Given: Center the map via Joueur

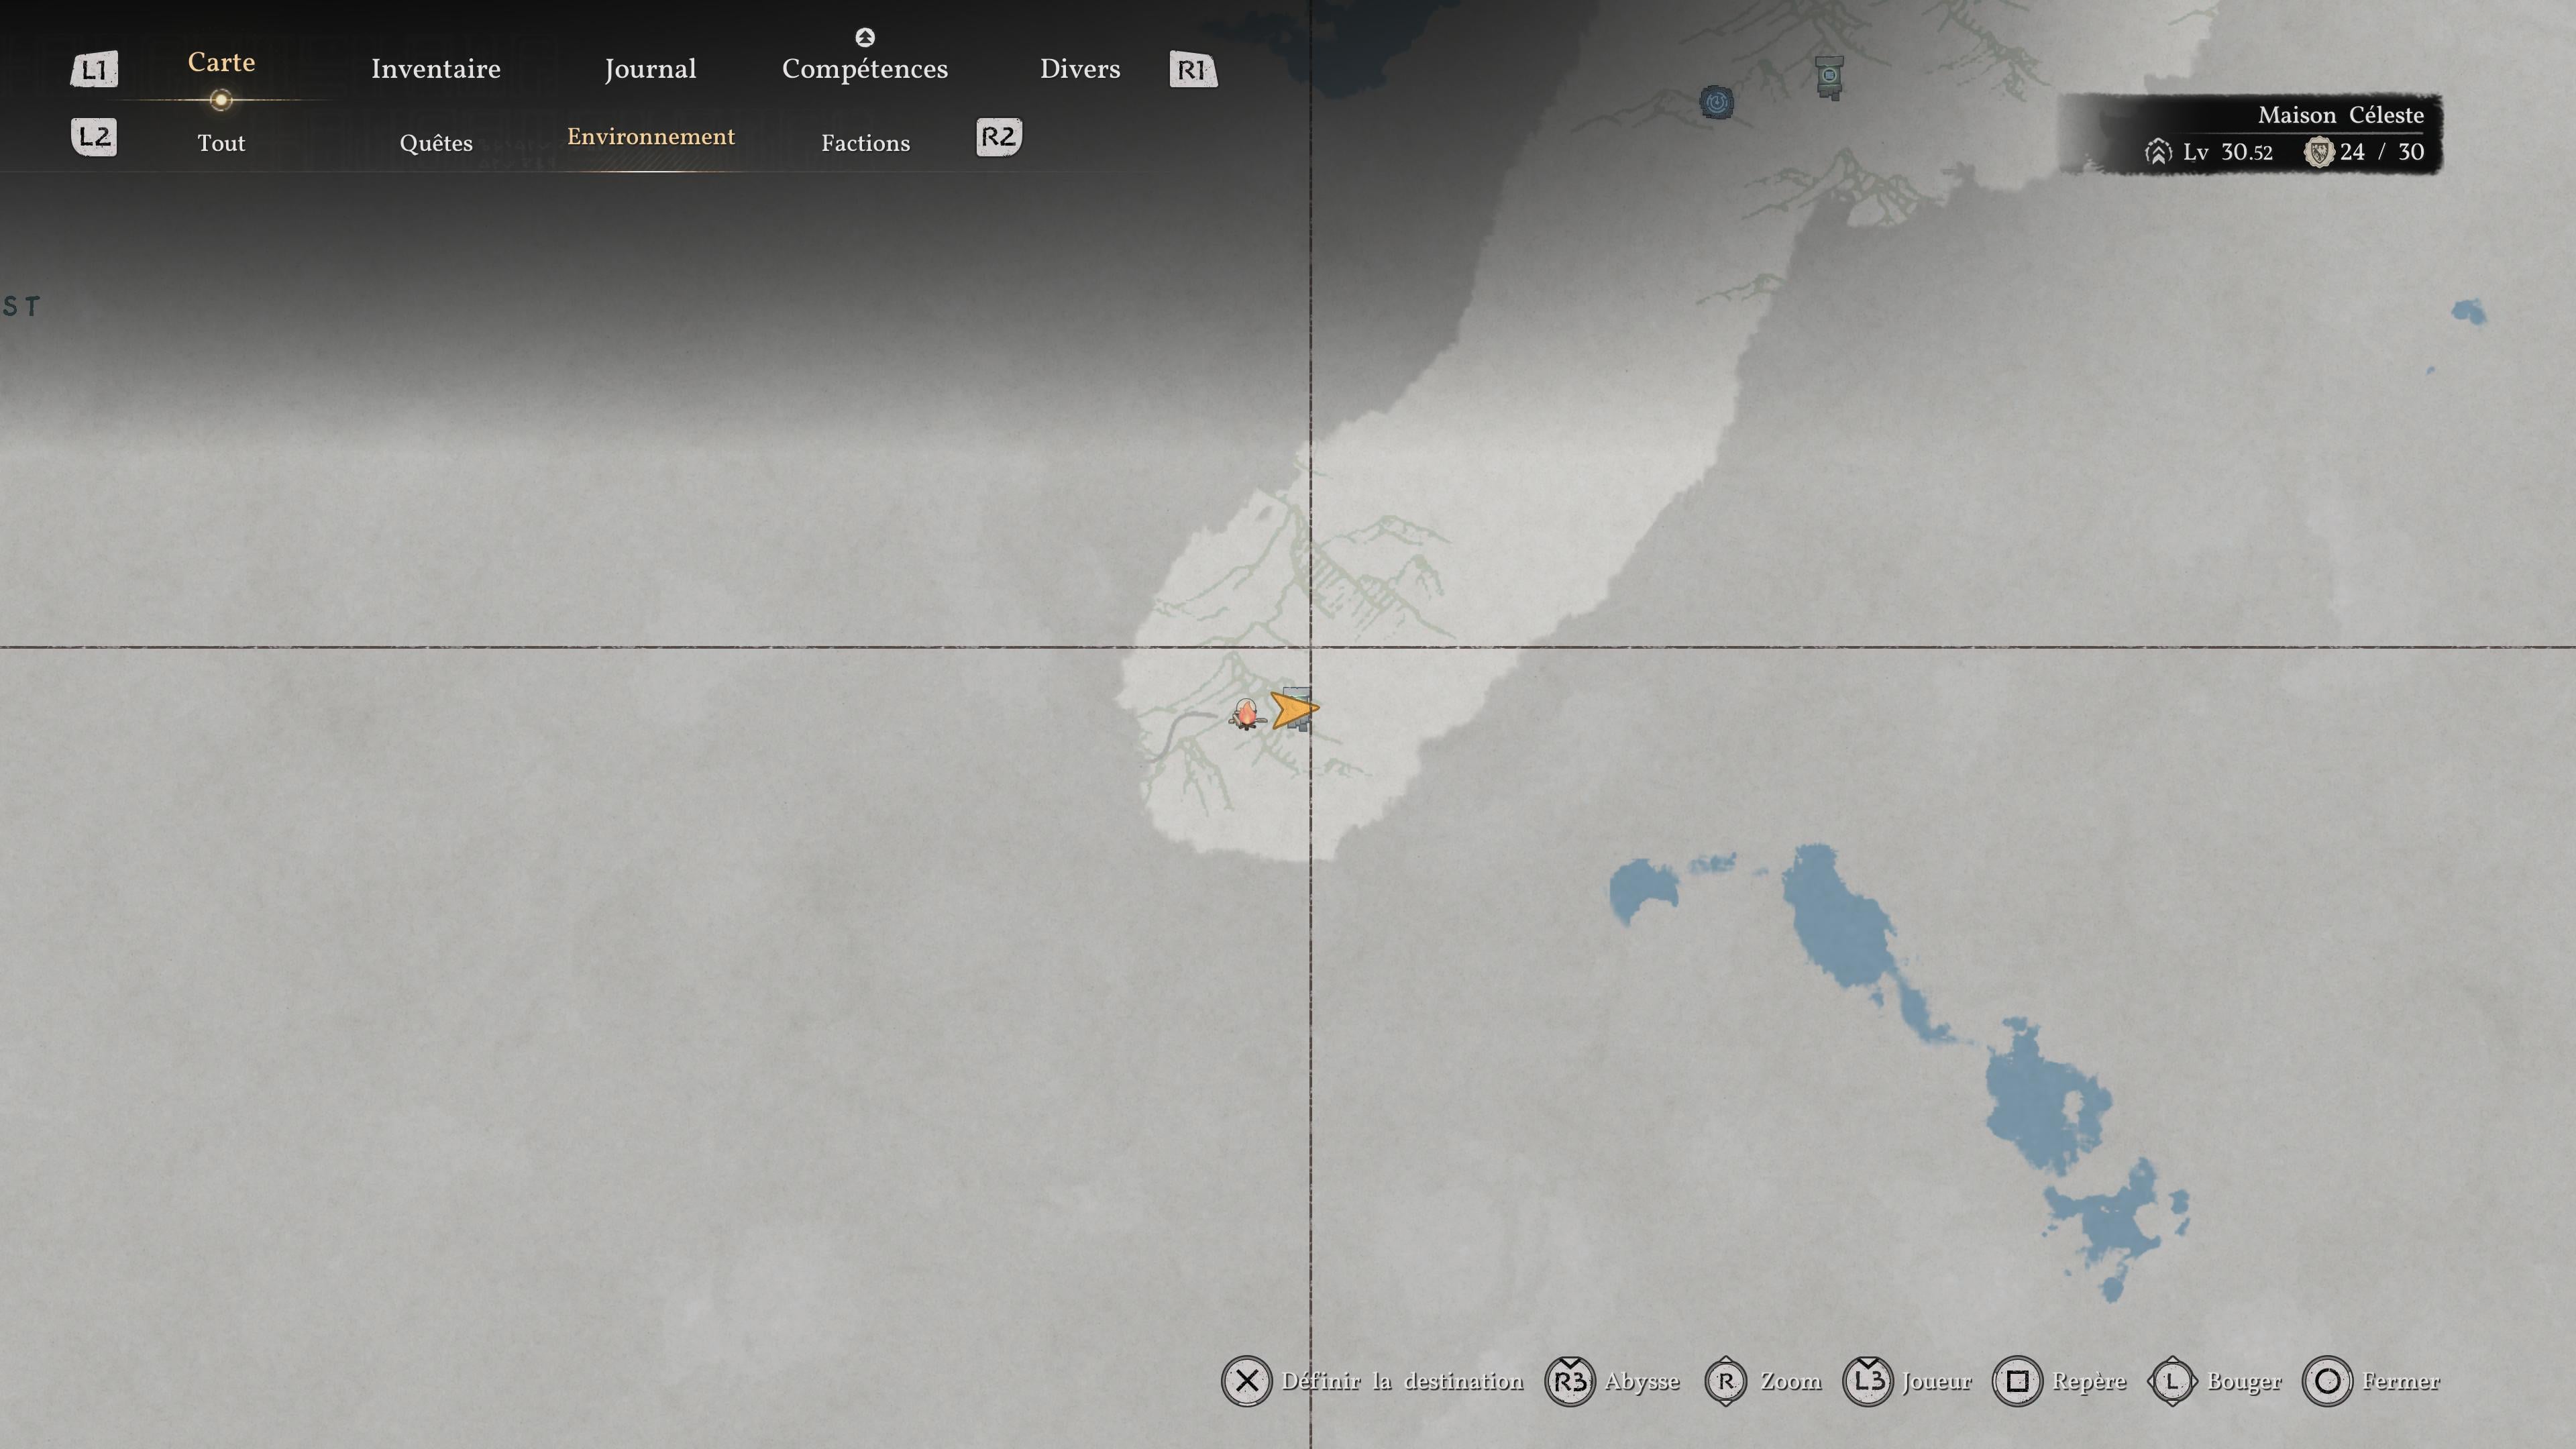Looking at the screenshot, I should pyautogui.click(x=1937, y=1381).
